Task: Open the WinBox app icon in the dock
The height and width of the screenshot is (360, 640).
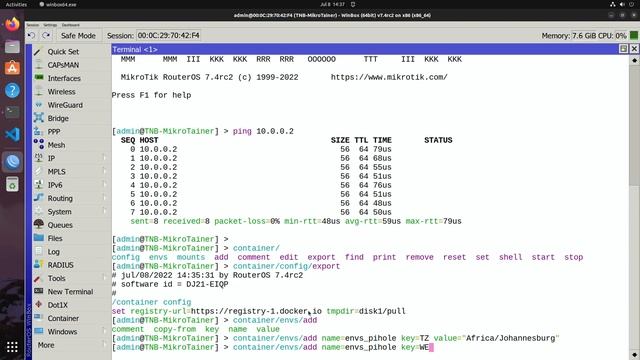Action: tap(12, 162)
